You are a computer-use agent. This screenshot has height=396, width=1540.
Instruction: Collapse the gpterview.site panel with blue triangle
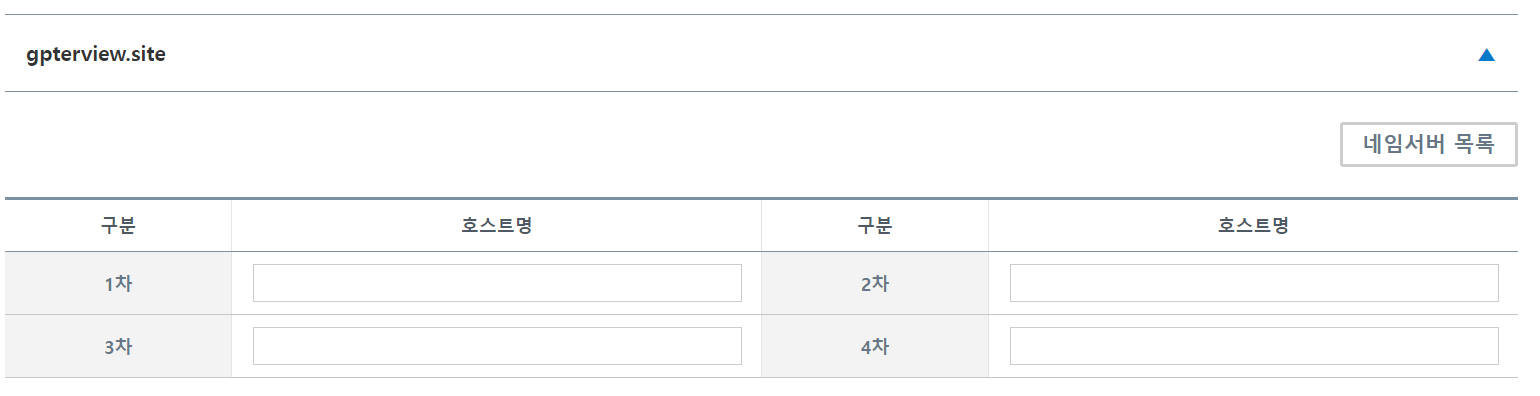1486,55
